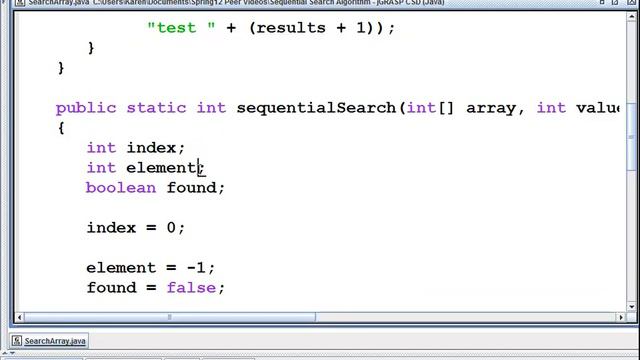Click the horizontal scrollbar left arrow
640x360 pixels.
(x=19, y=317)
